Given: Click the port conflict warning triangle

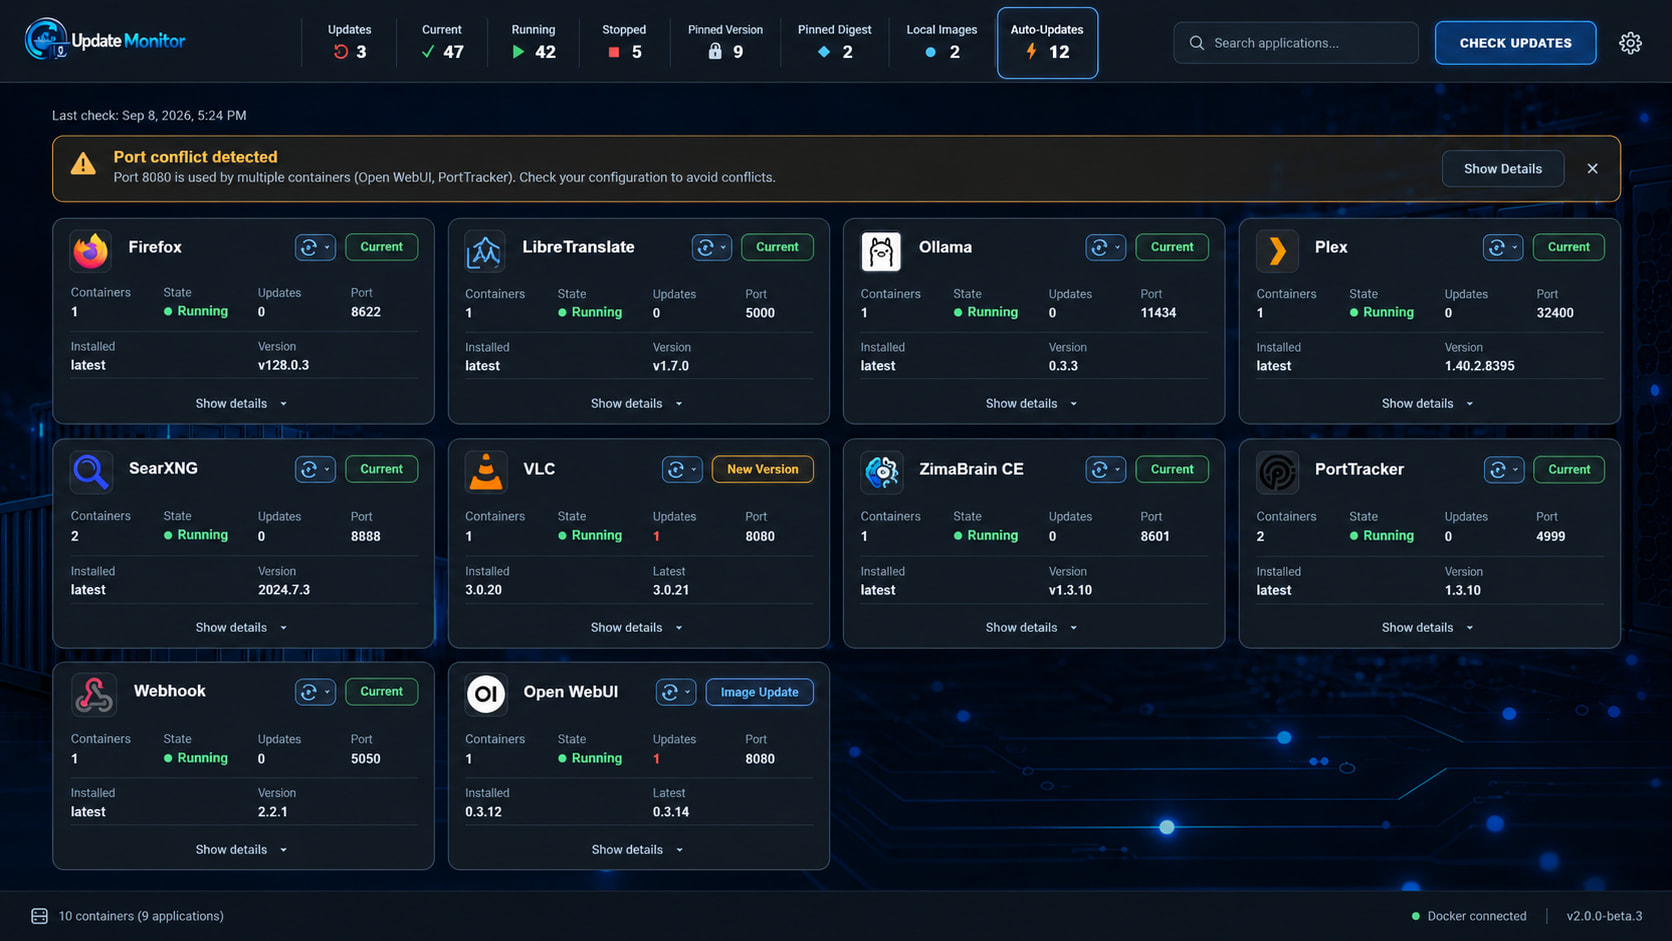Looking at the screenshot, I should [x=83, y=164].
